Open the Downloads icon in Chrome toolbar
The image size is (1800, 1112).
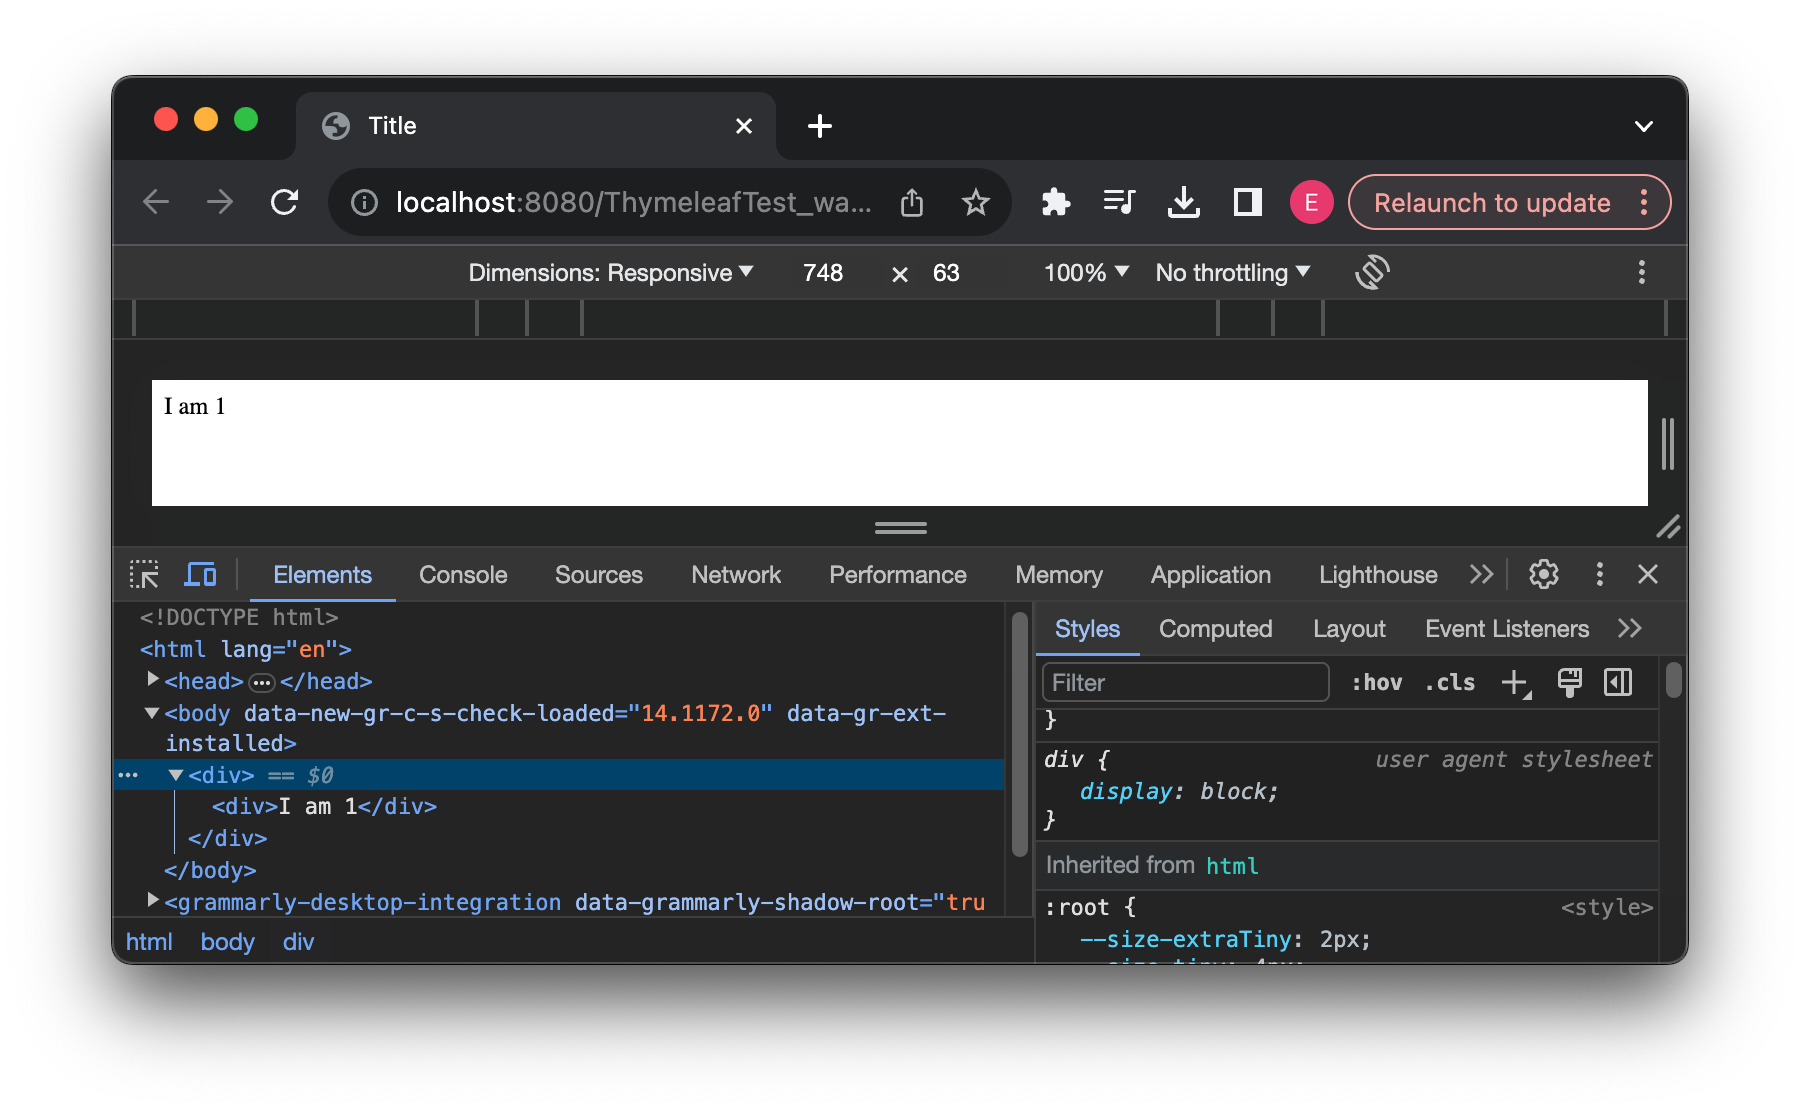click(x=1184, y=202)
